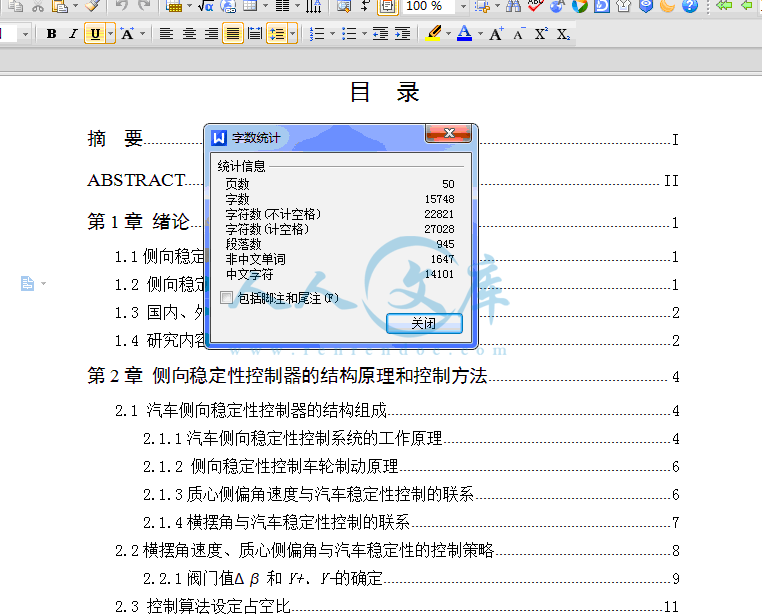Open the underline style dropdown arrow

(111, 34)
